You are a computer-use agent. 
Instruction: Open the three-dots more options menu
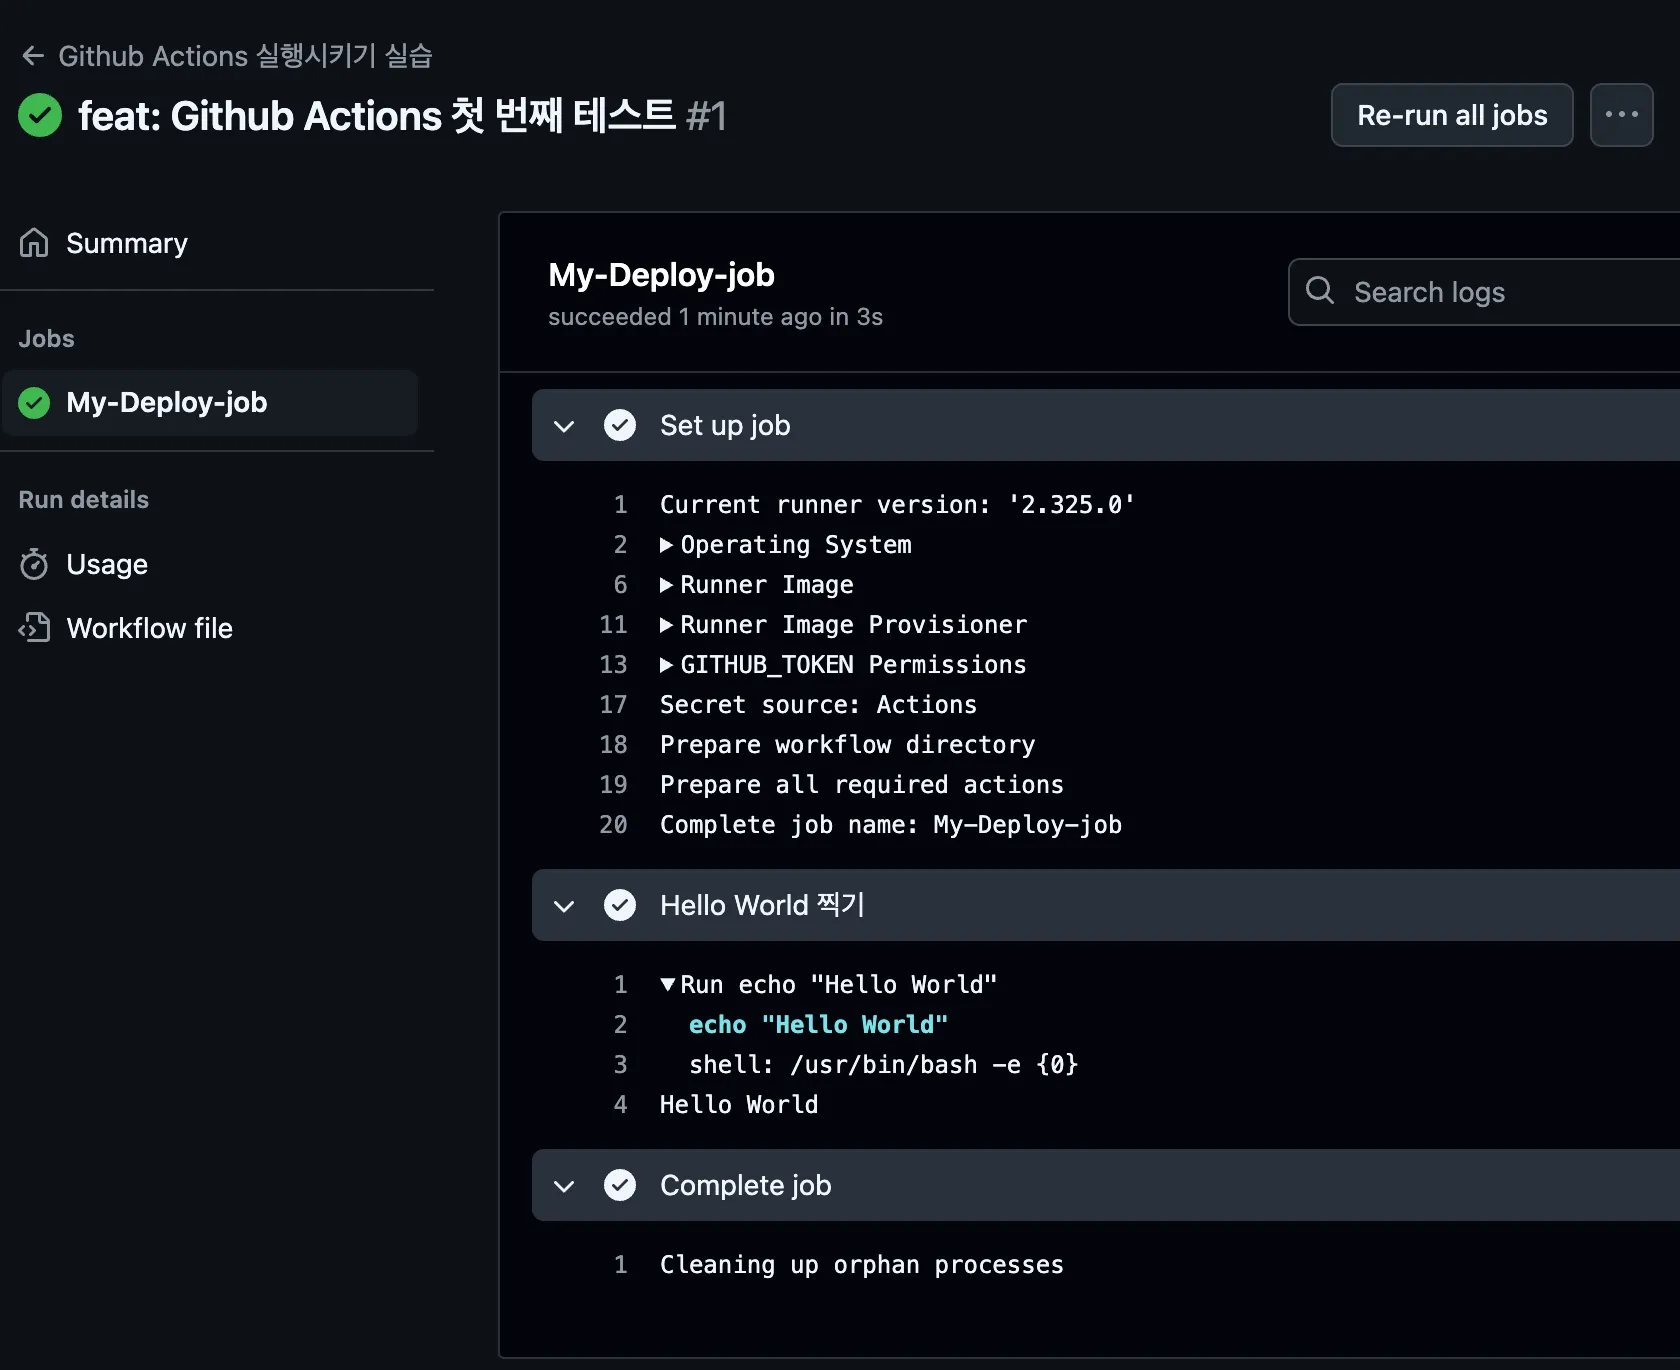[1621, 115]
